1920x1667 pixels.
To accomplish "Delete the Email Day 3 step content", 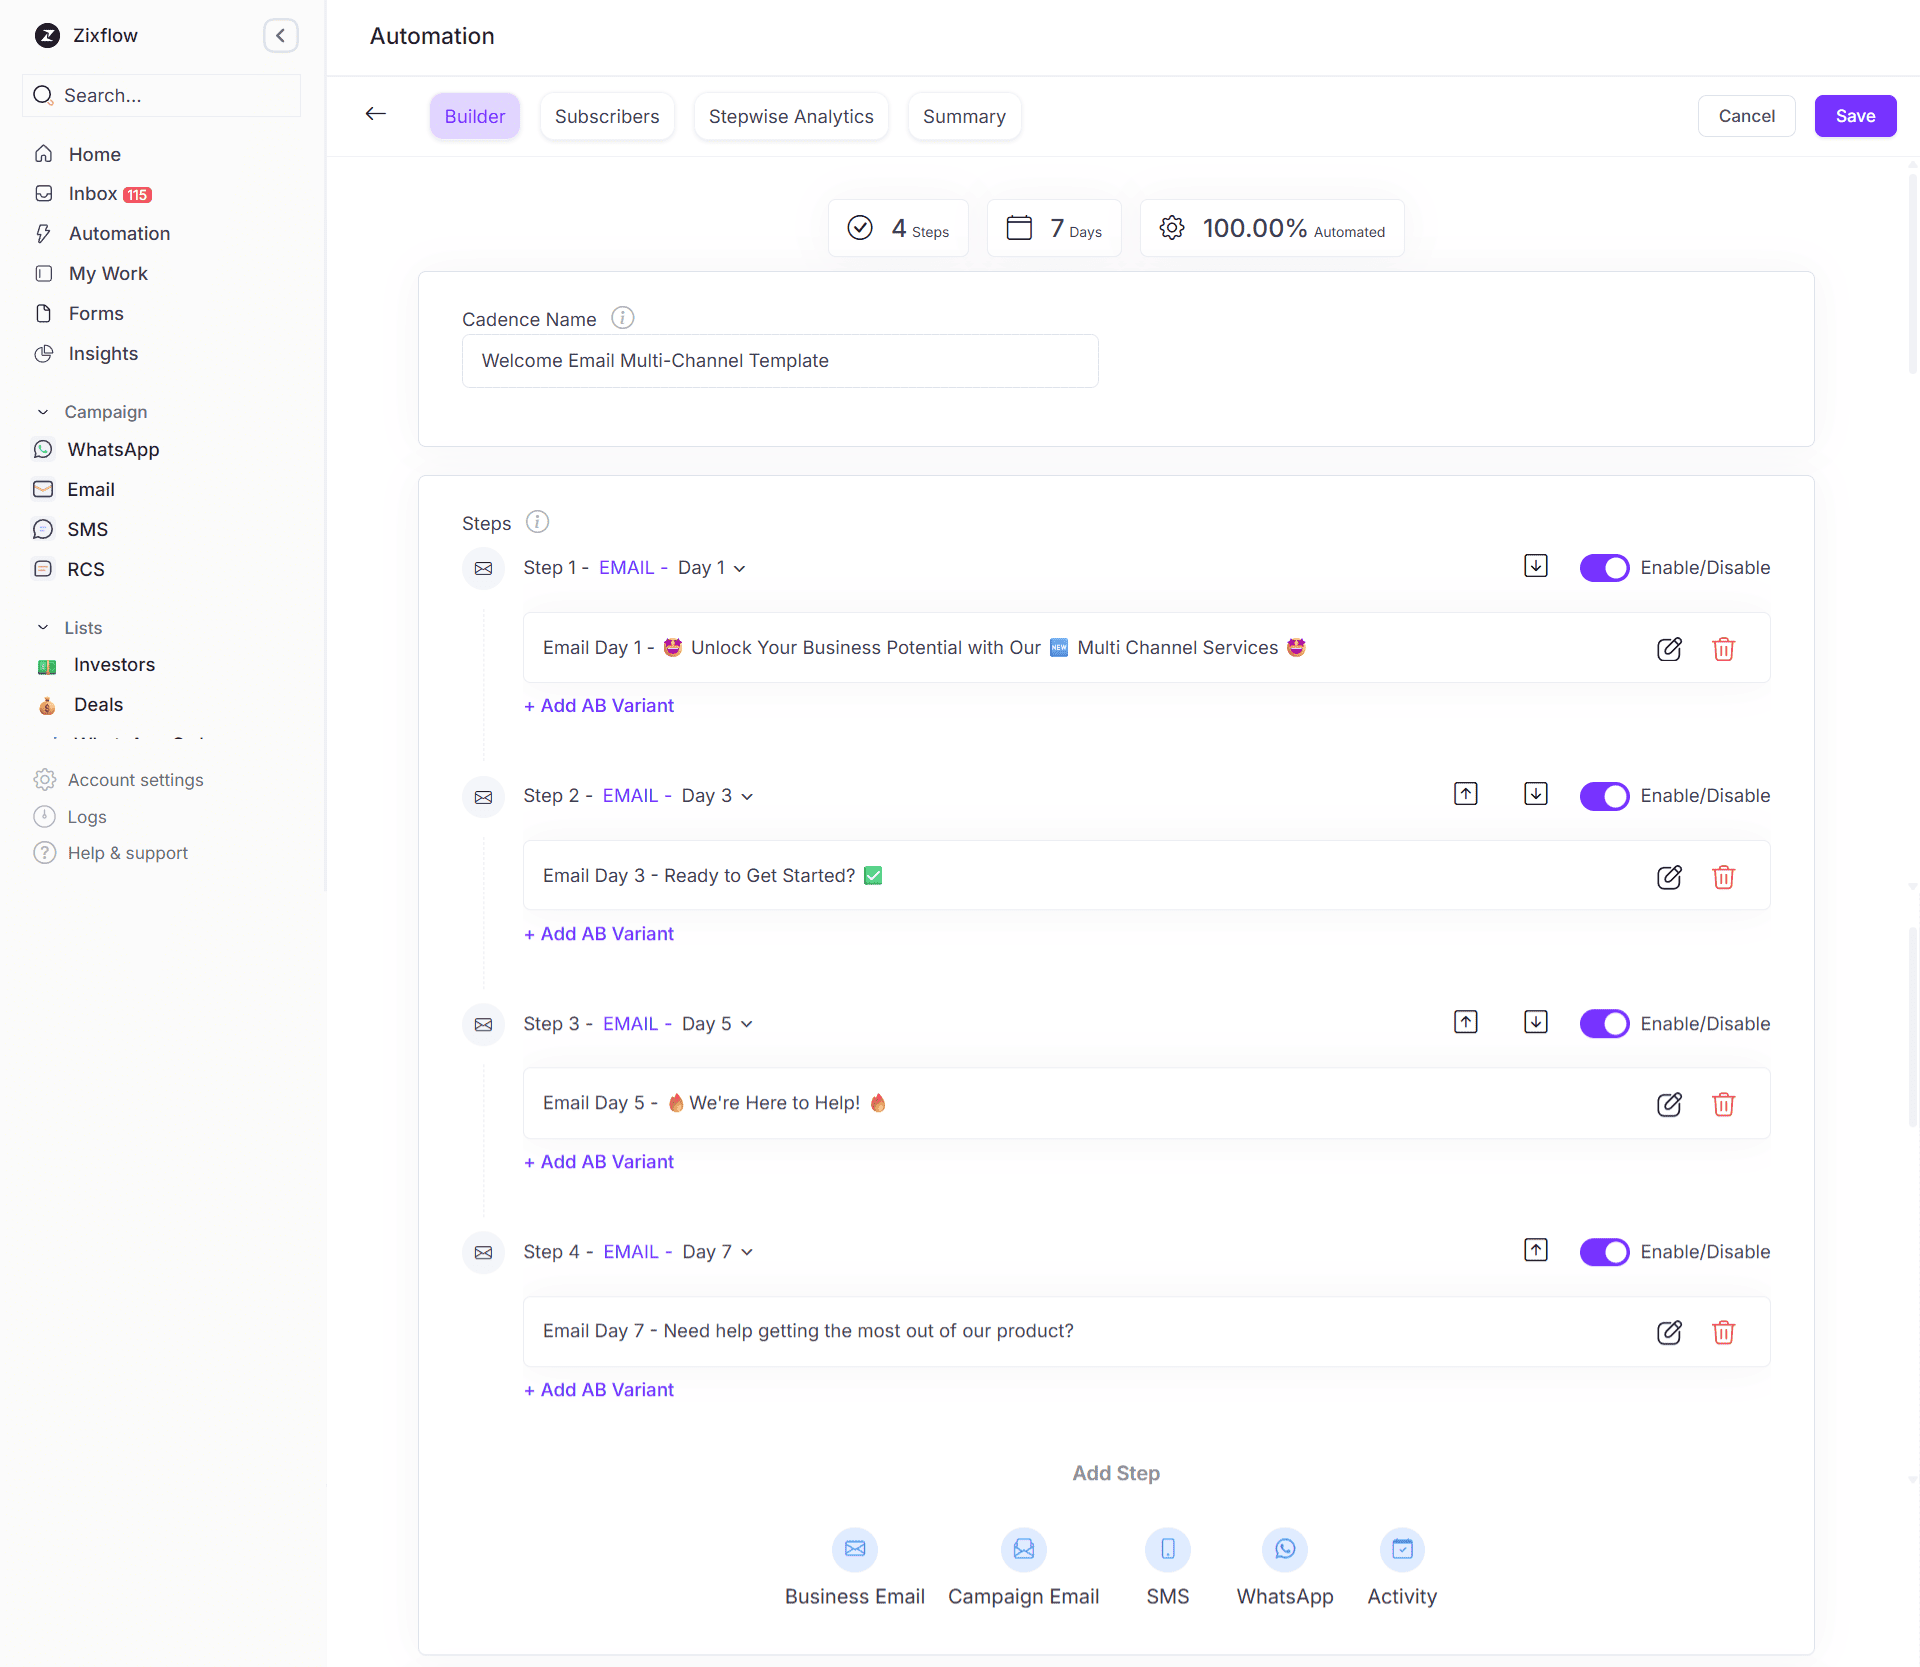I will pos(1723,877).
